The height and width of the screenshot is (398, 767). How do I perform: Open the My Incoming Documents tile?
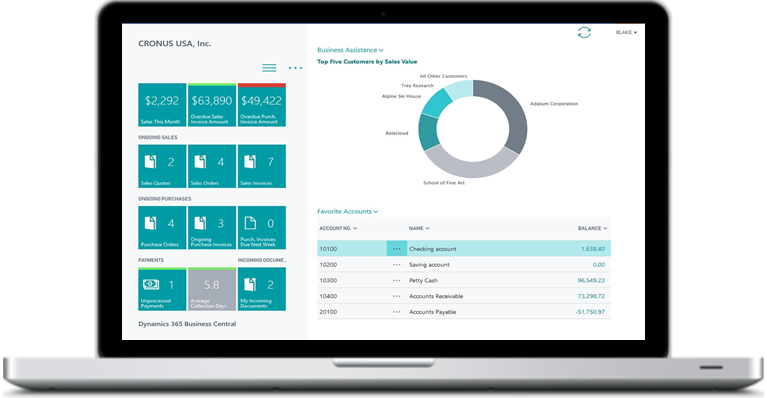coord(262,289)
